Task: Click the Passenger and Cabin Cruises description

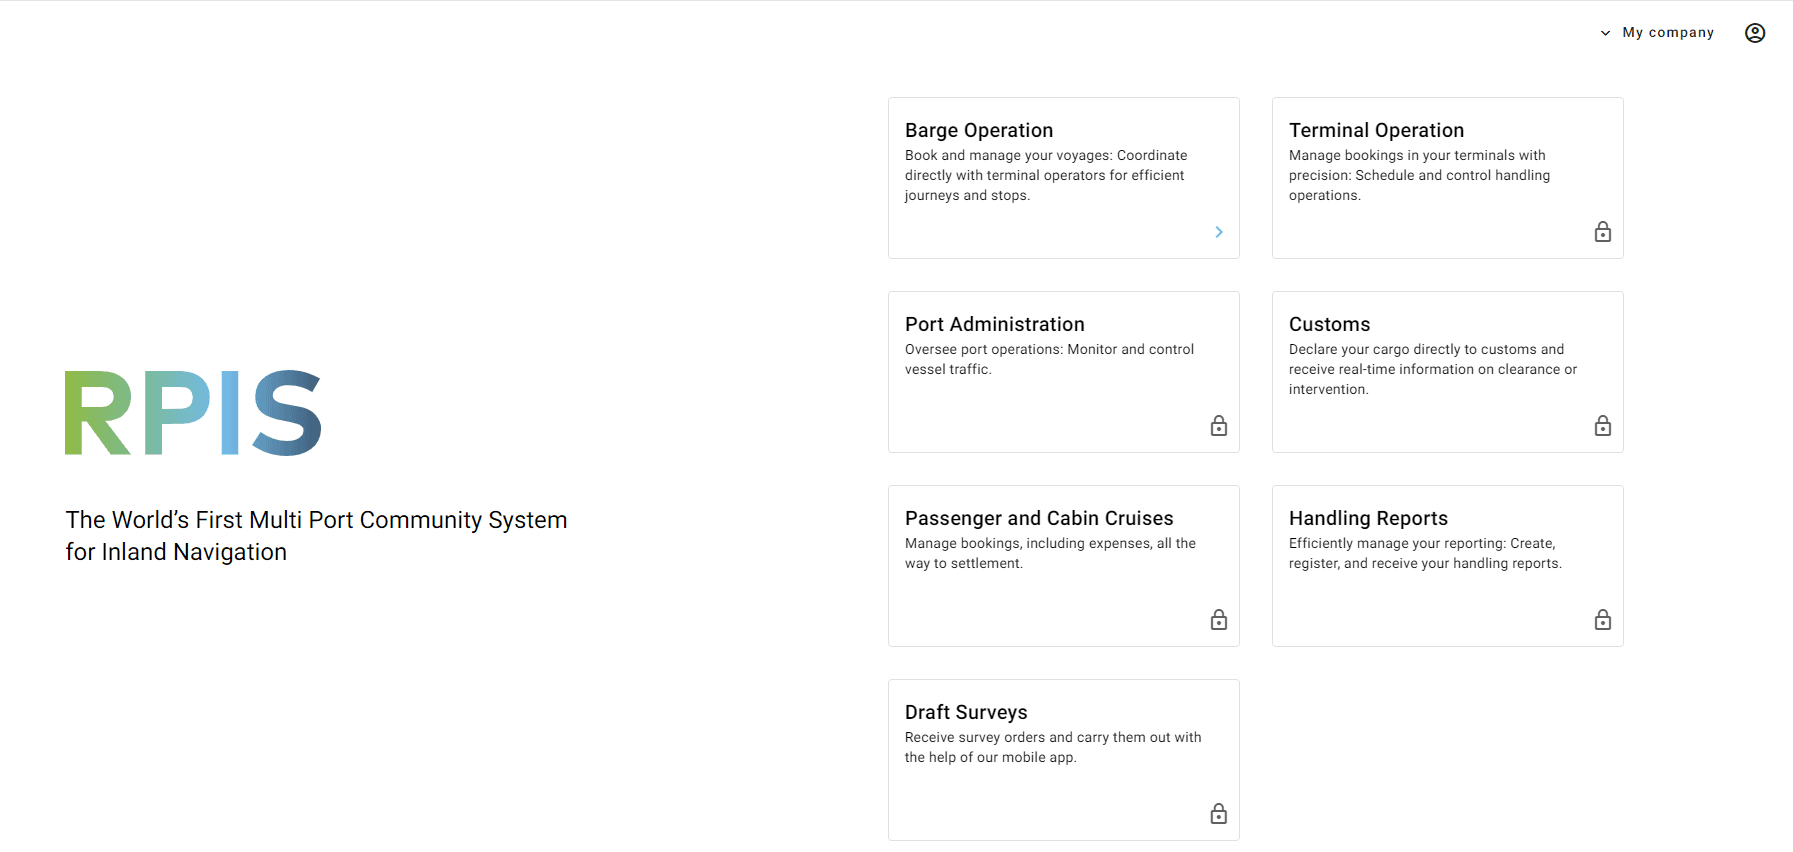Action: [1050, 553]
